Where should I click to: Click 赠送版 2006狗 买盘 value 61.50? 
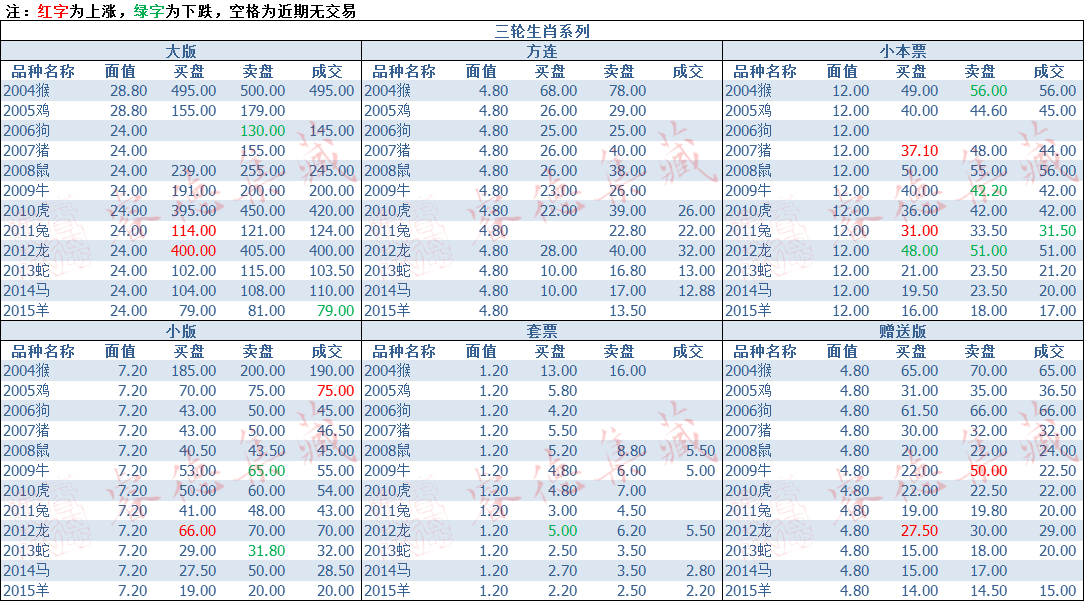click(x=919, y=412)
